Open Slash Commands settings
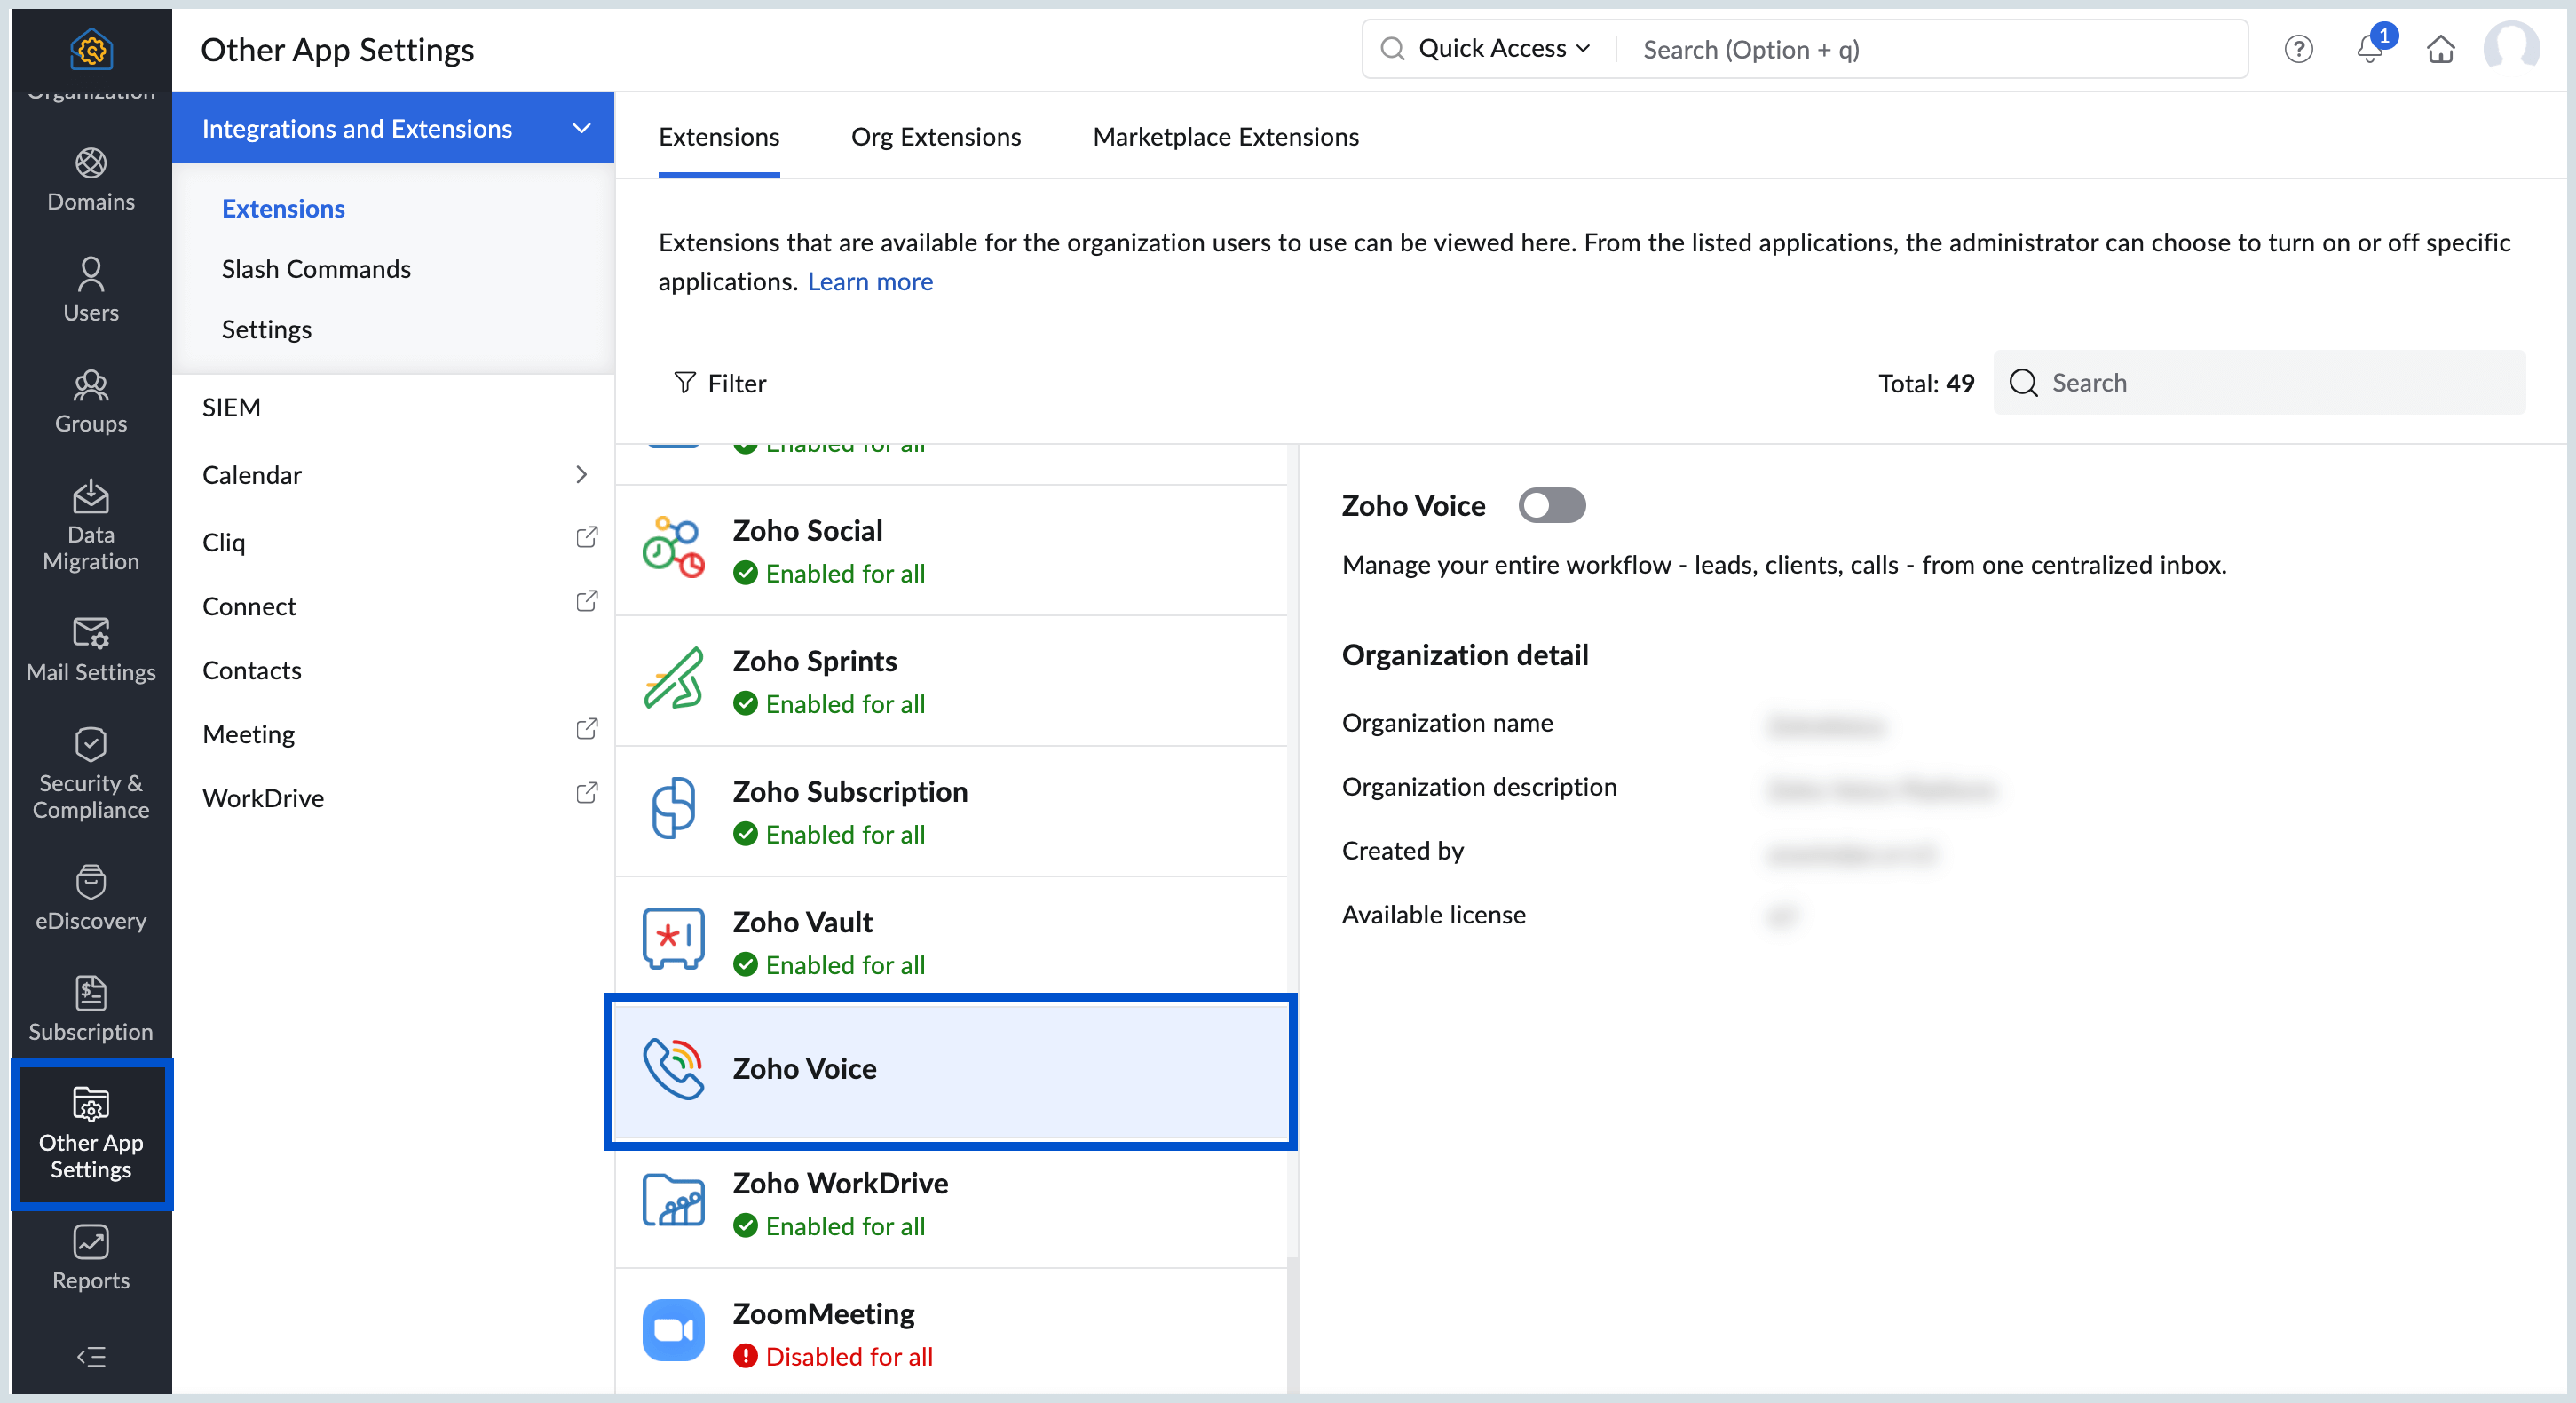 coord(316,269)
